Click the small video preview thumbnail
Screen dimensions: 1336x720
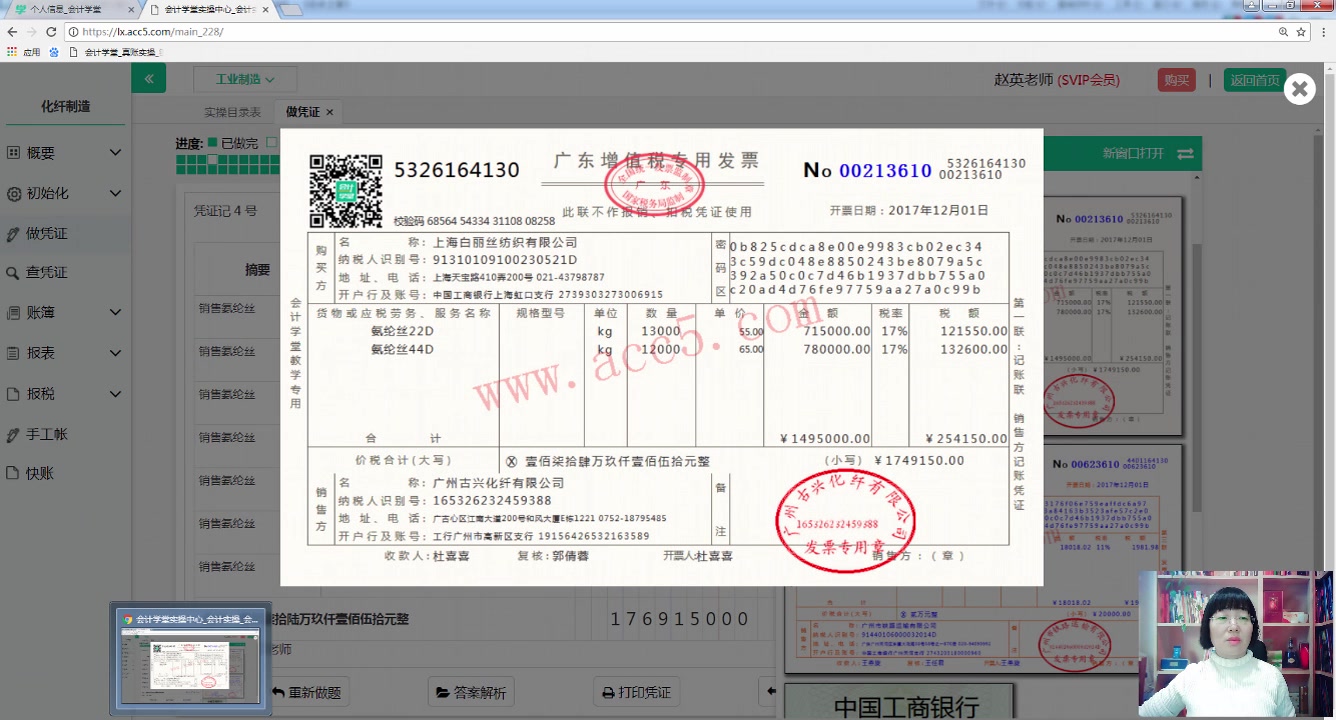(190, 658)
